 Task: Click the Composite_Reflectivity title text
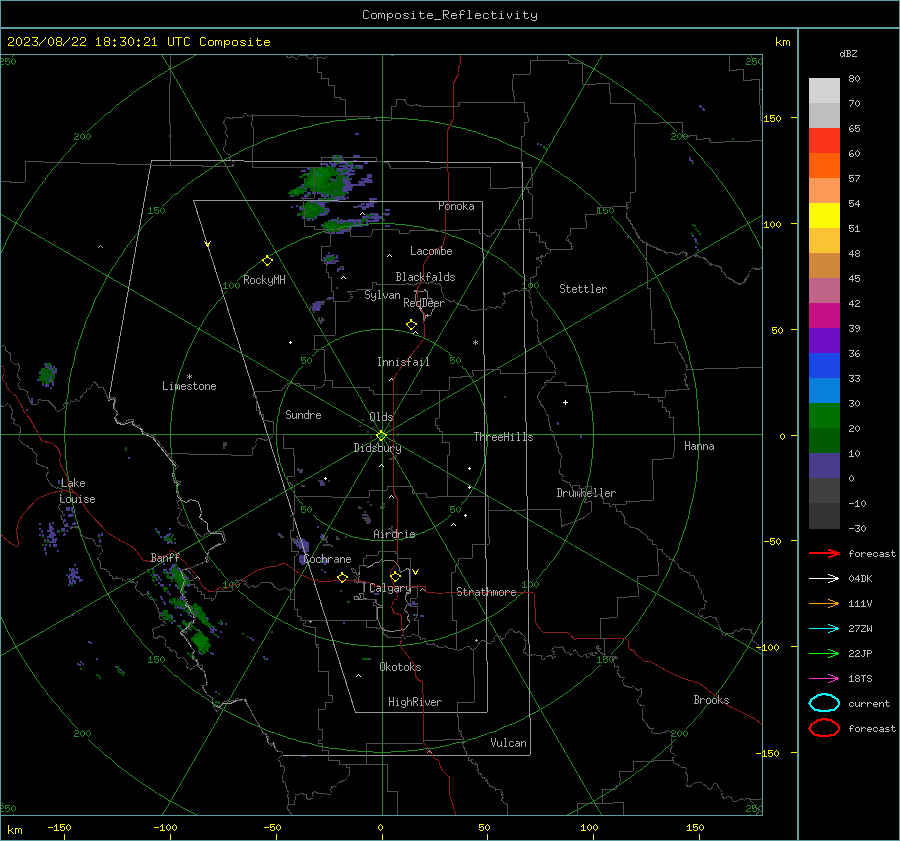(449, 15)
